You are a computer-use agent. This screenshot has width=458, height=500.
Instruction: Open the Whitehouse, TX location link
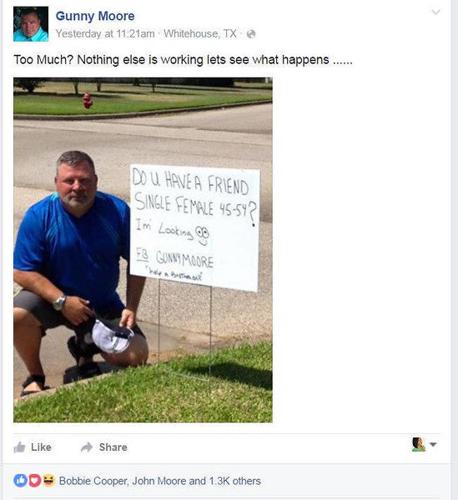200,34
